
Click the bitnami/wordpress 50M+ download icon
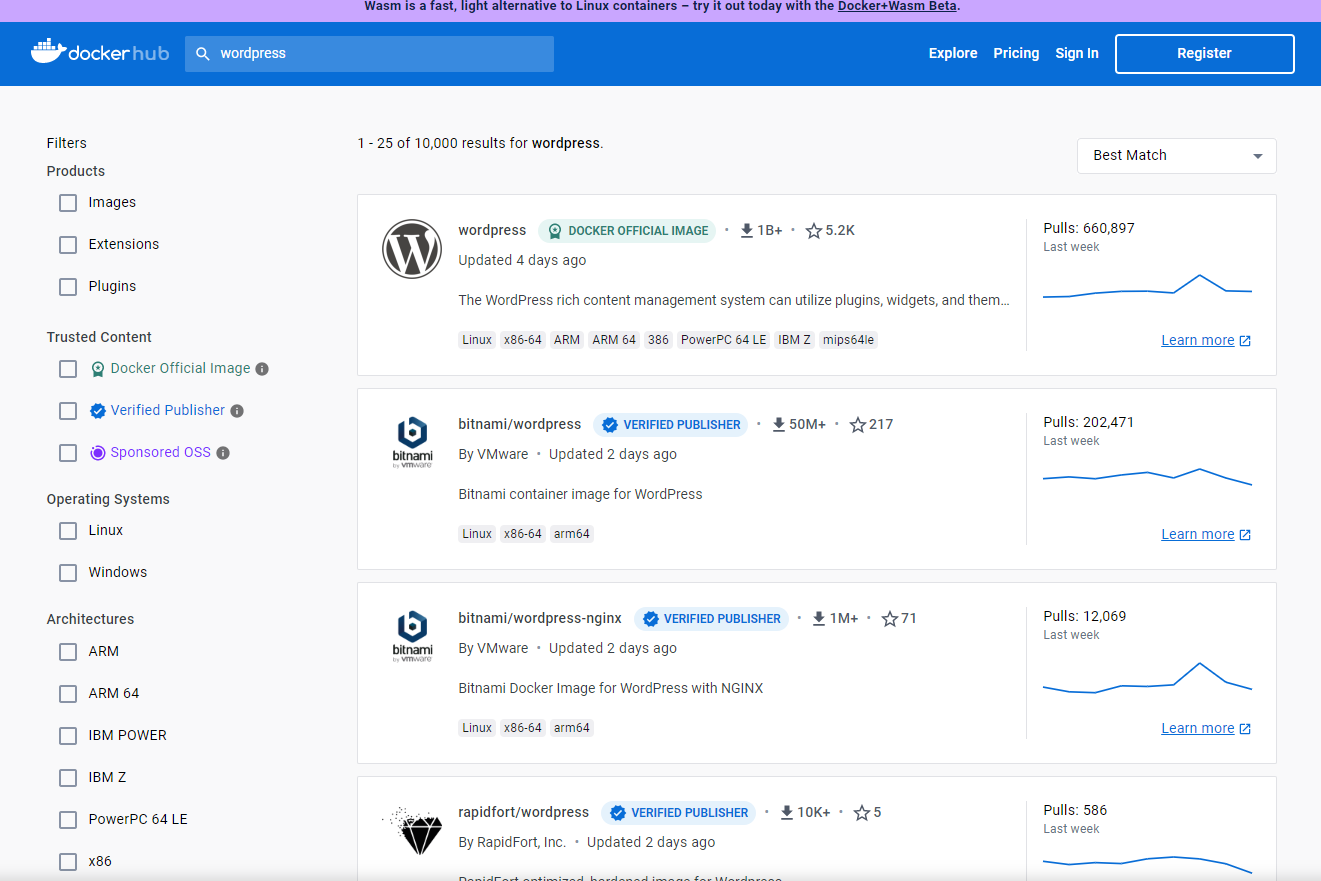779,425
